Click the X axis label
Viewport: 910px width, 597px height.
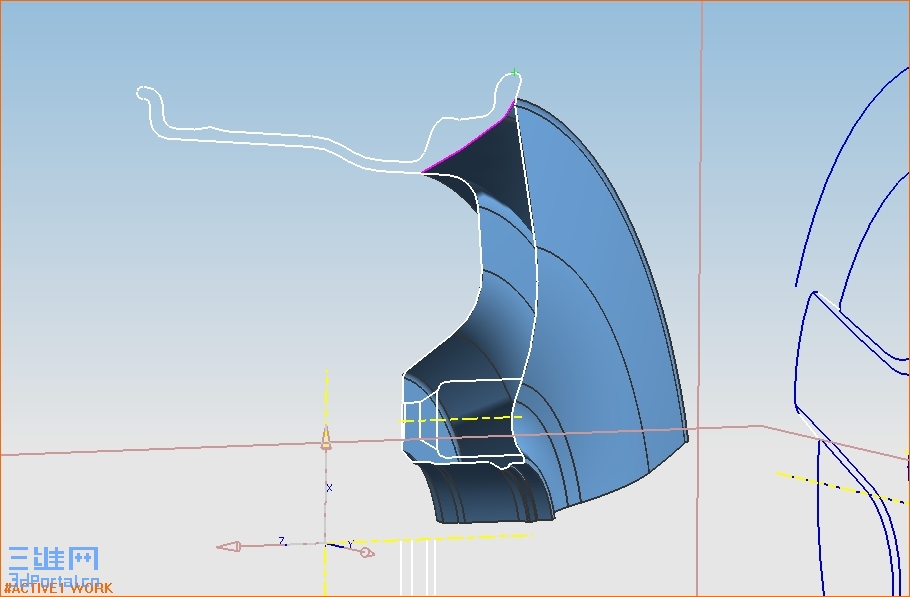coord(329,488)
